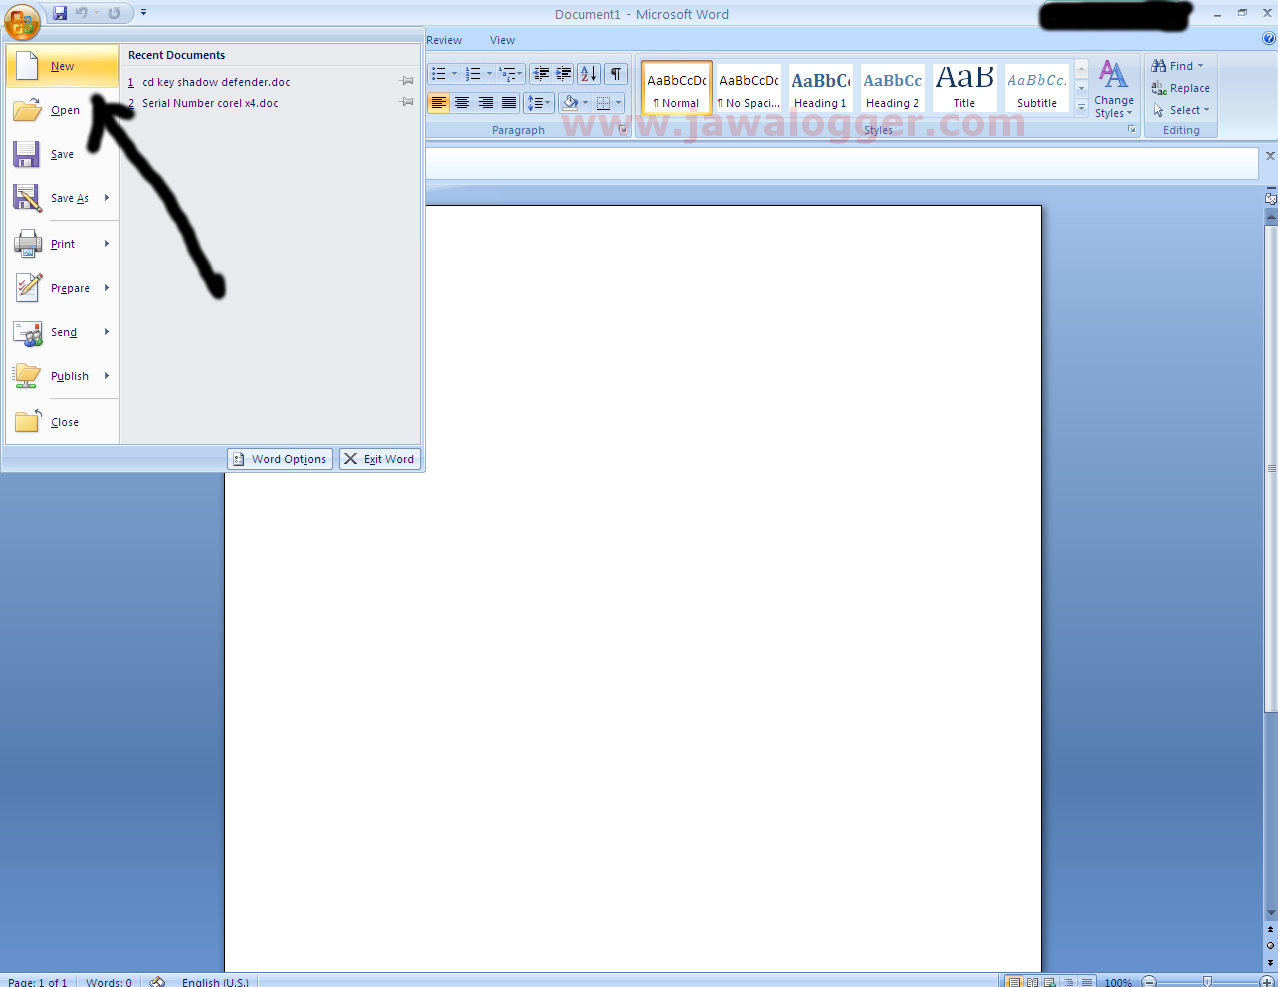Click the zoom slider handle
The image size is (1278, 987).
1207,982
